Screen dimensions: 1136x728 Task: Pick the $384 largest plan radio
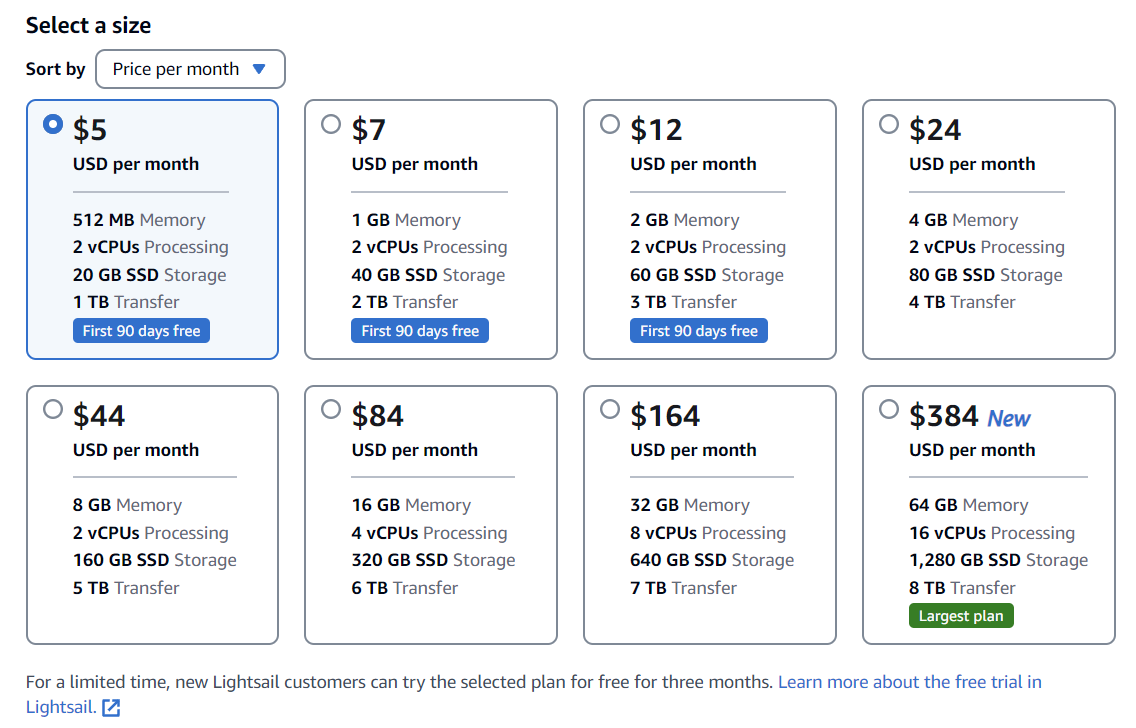(888, 409)
